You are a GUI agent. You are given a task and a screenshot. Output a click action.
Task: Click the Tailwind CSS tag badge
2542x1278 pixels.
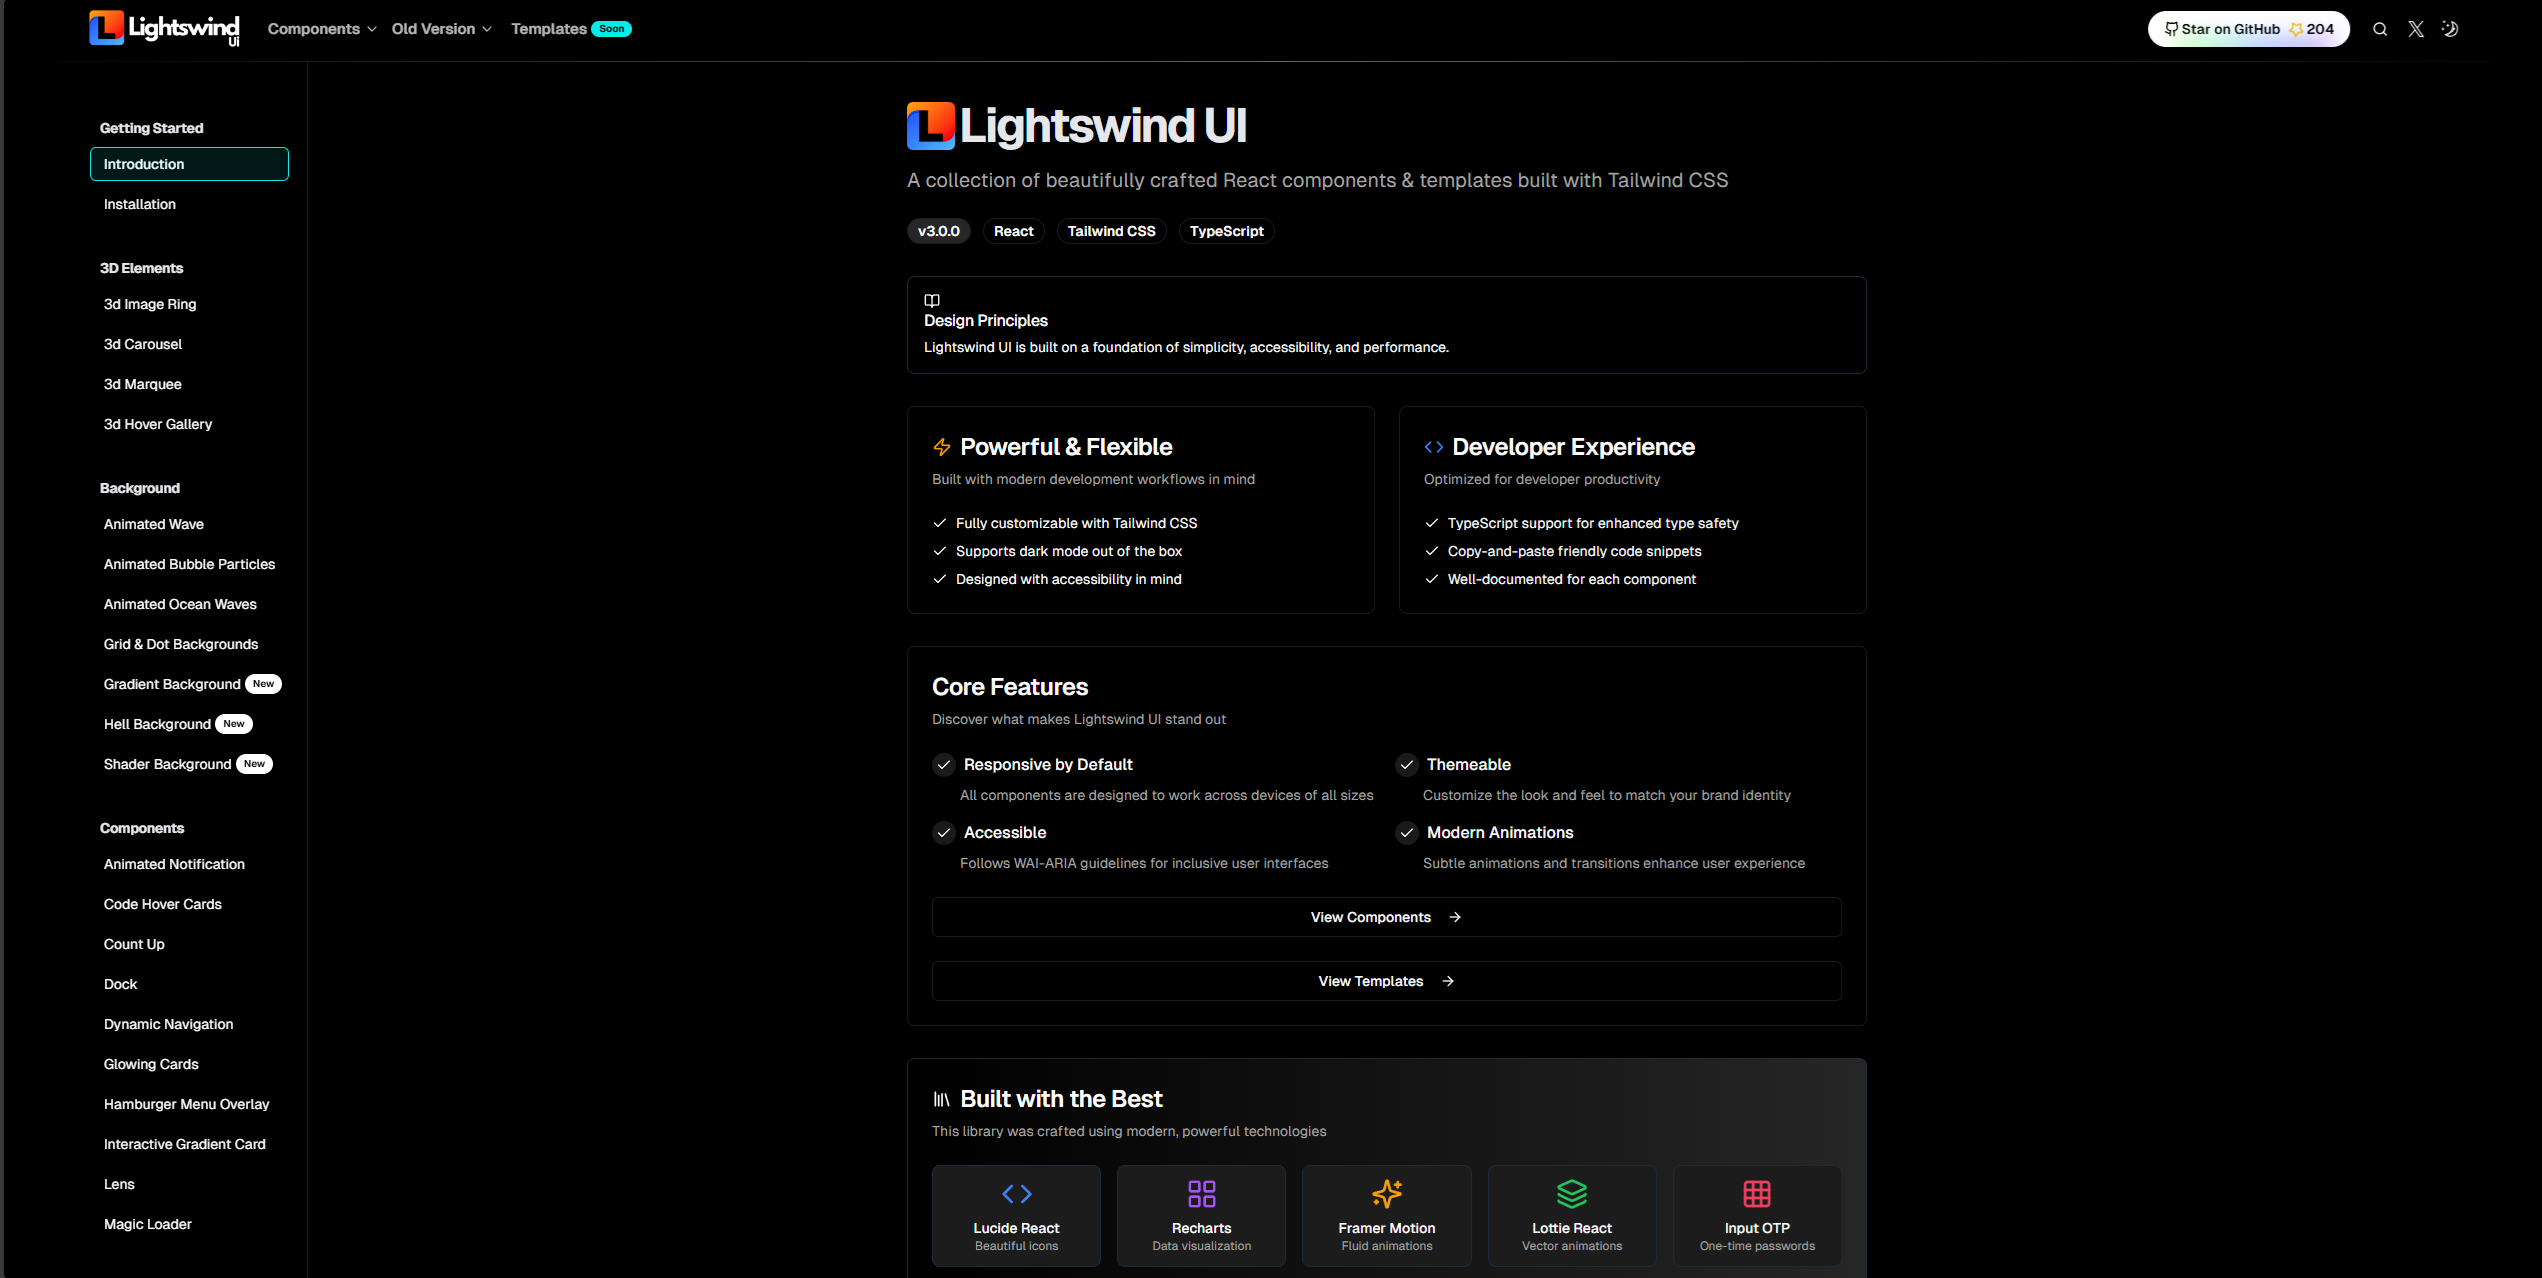(x=1111, y=231)
